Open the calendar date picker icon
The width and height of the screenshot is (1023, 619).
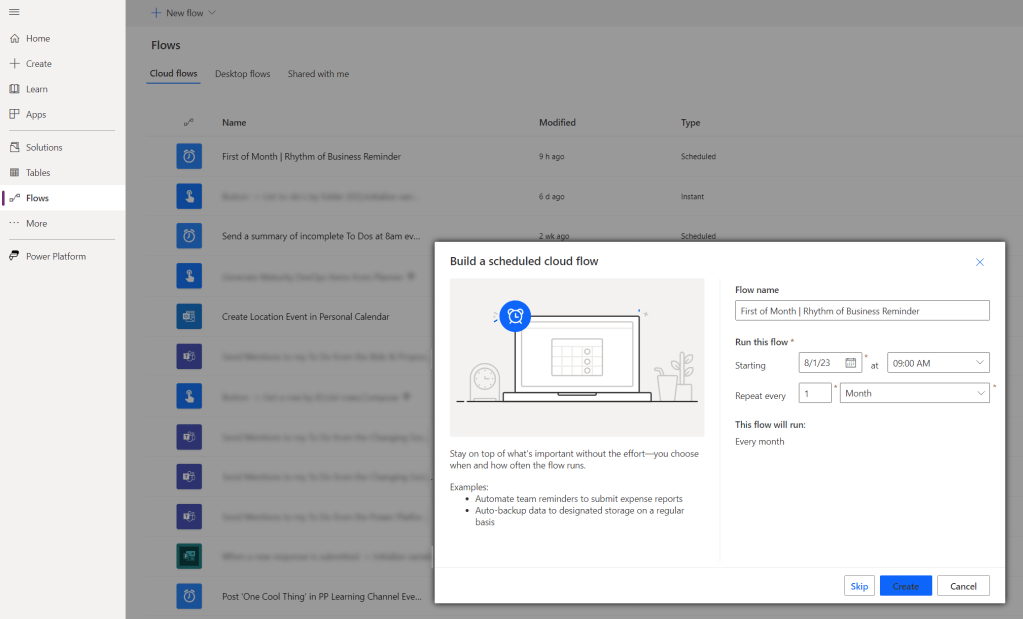(x=851, y=363)
